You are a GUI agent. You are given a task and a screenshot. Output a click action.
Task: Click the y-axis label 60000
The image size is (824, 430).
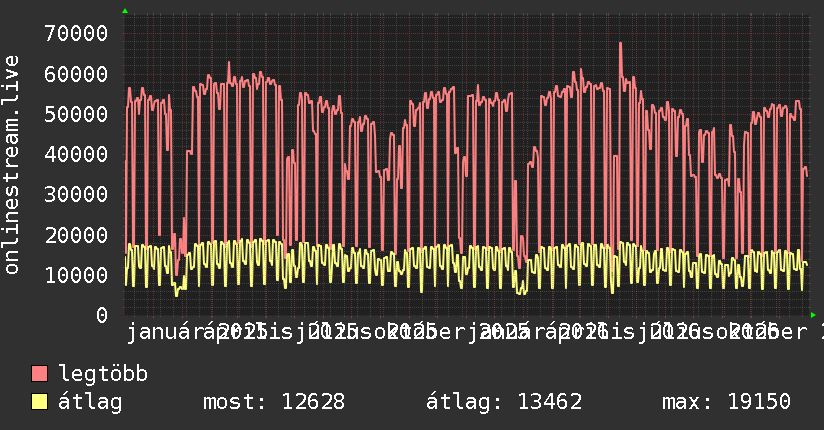point(76,74)
